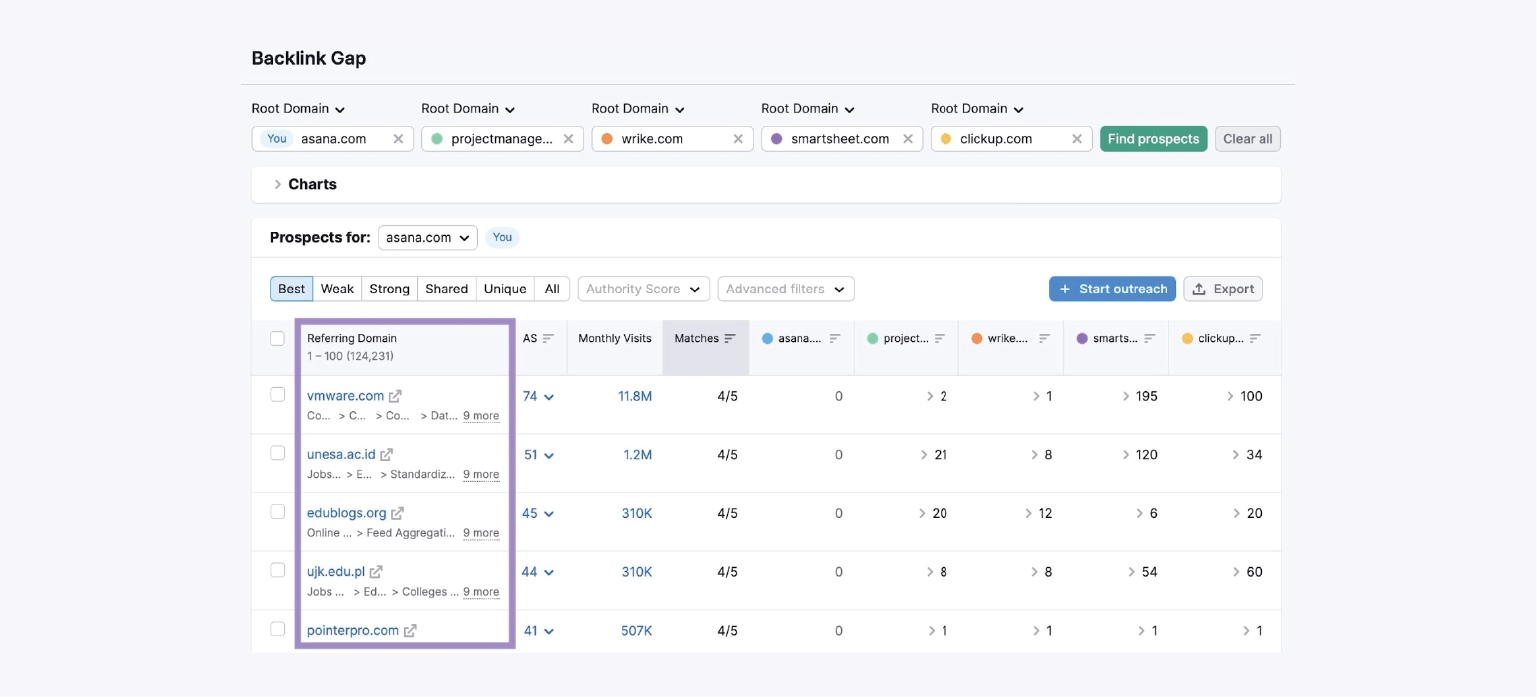Click the export upload icon
The width and height of the screenshot is (1537, 697).
[x=1199, y=289]
